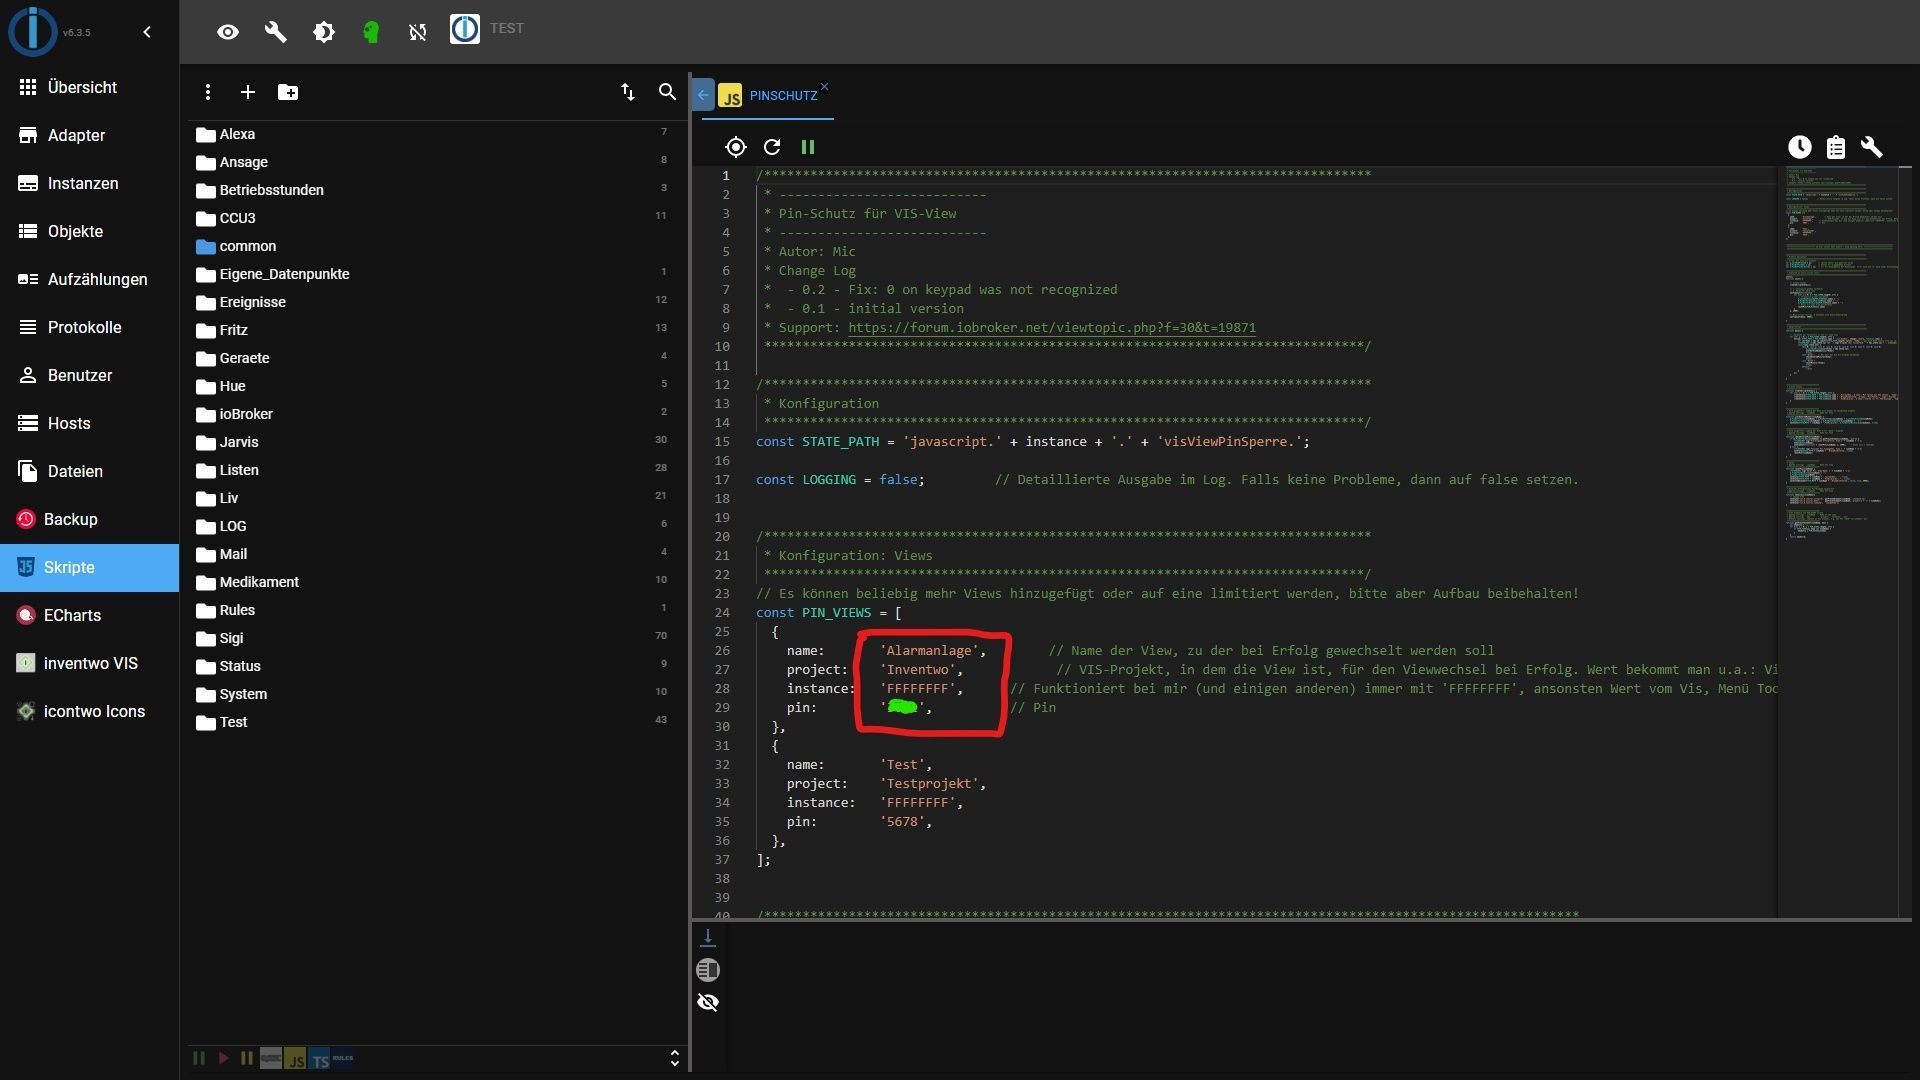
Task: Open editor settings wrench icon
Action: click(1872, 147)
